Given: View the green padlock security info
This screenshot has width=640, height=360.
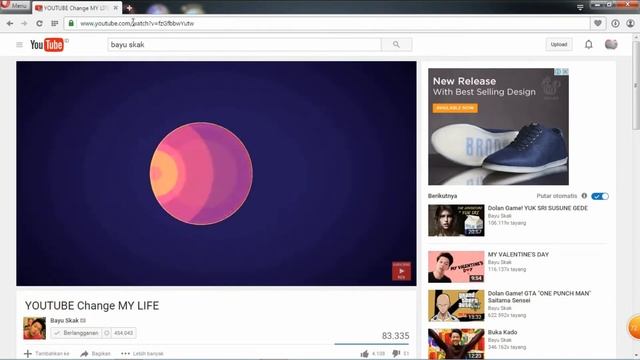Looking at the screenshot, I should tap(71, 23).
